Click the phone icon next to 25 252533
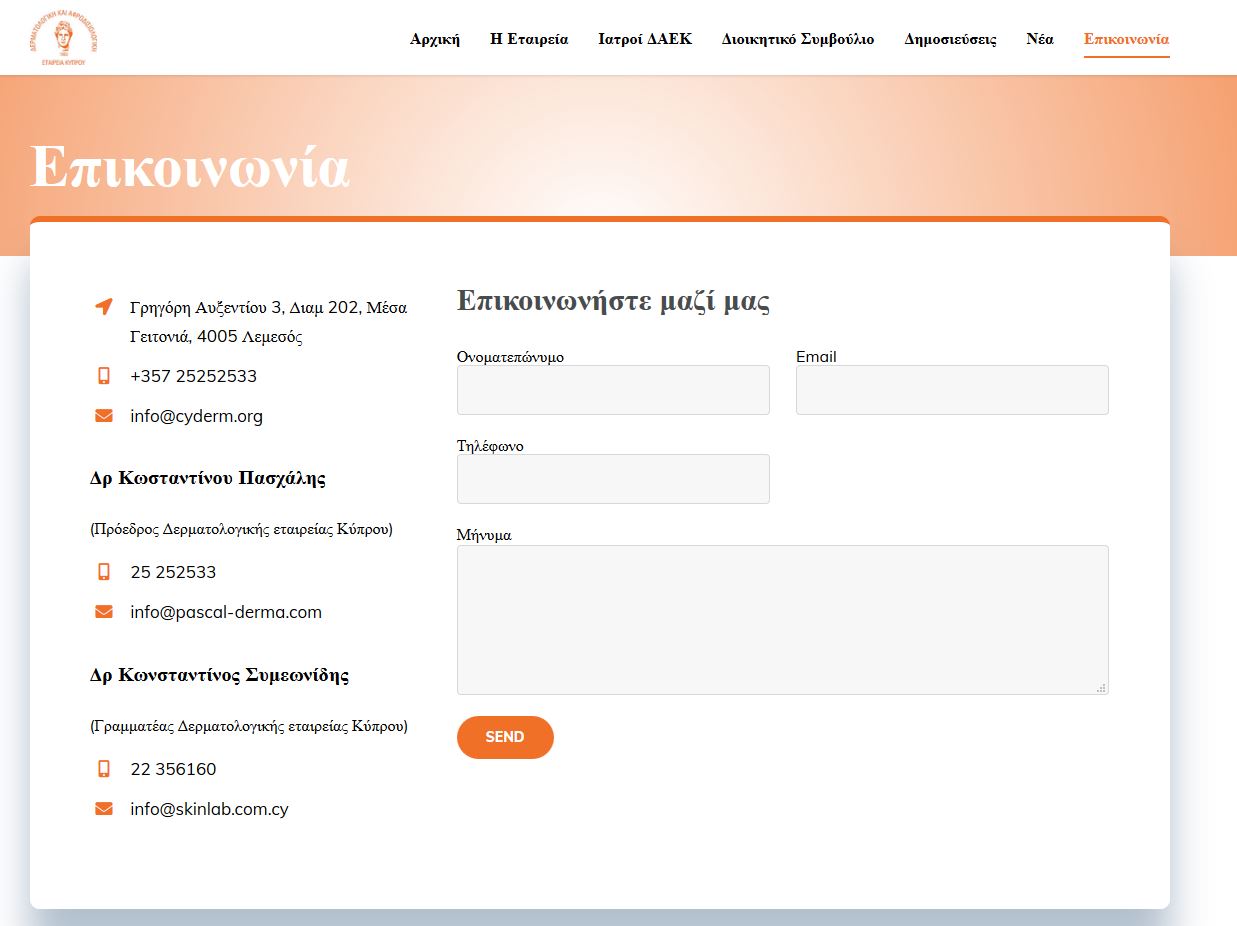The image size is (1237, 926). tap(103, 572)
